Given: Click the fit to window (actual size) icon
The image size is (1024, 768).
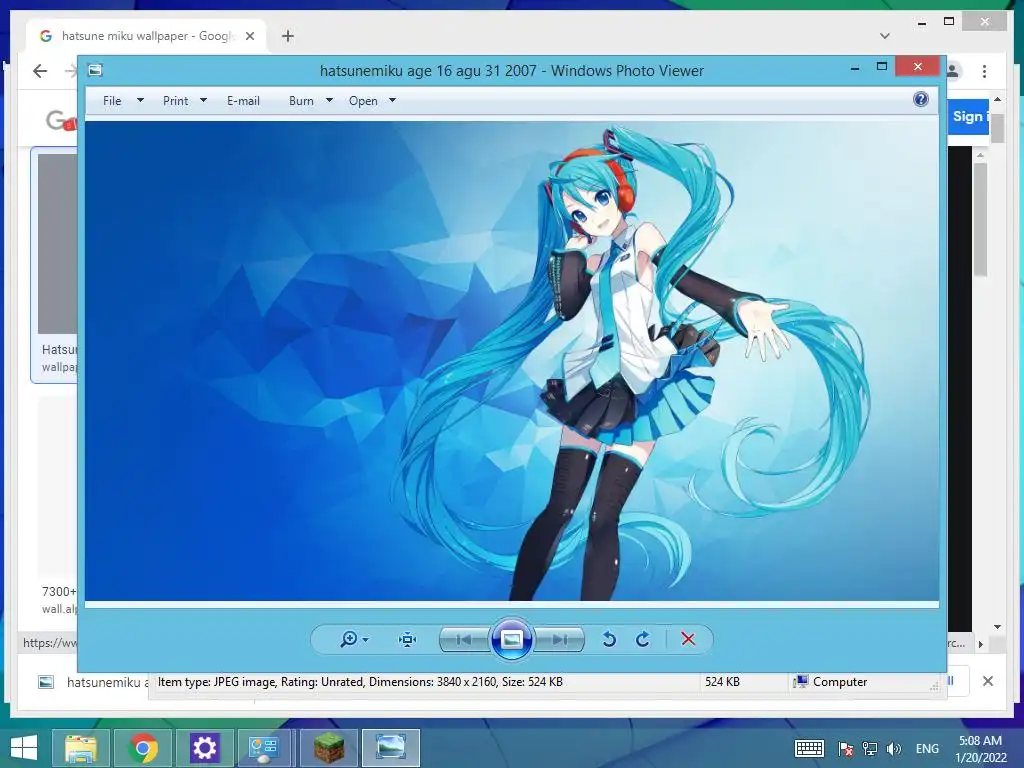Looking at the screenshot, I should click(408, 639).
